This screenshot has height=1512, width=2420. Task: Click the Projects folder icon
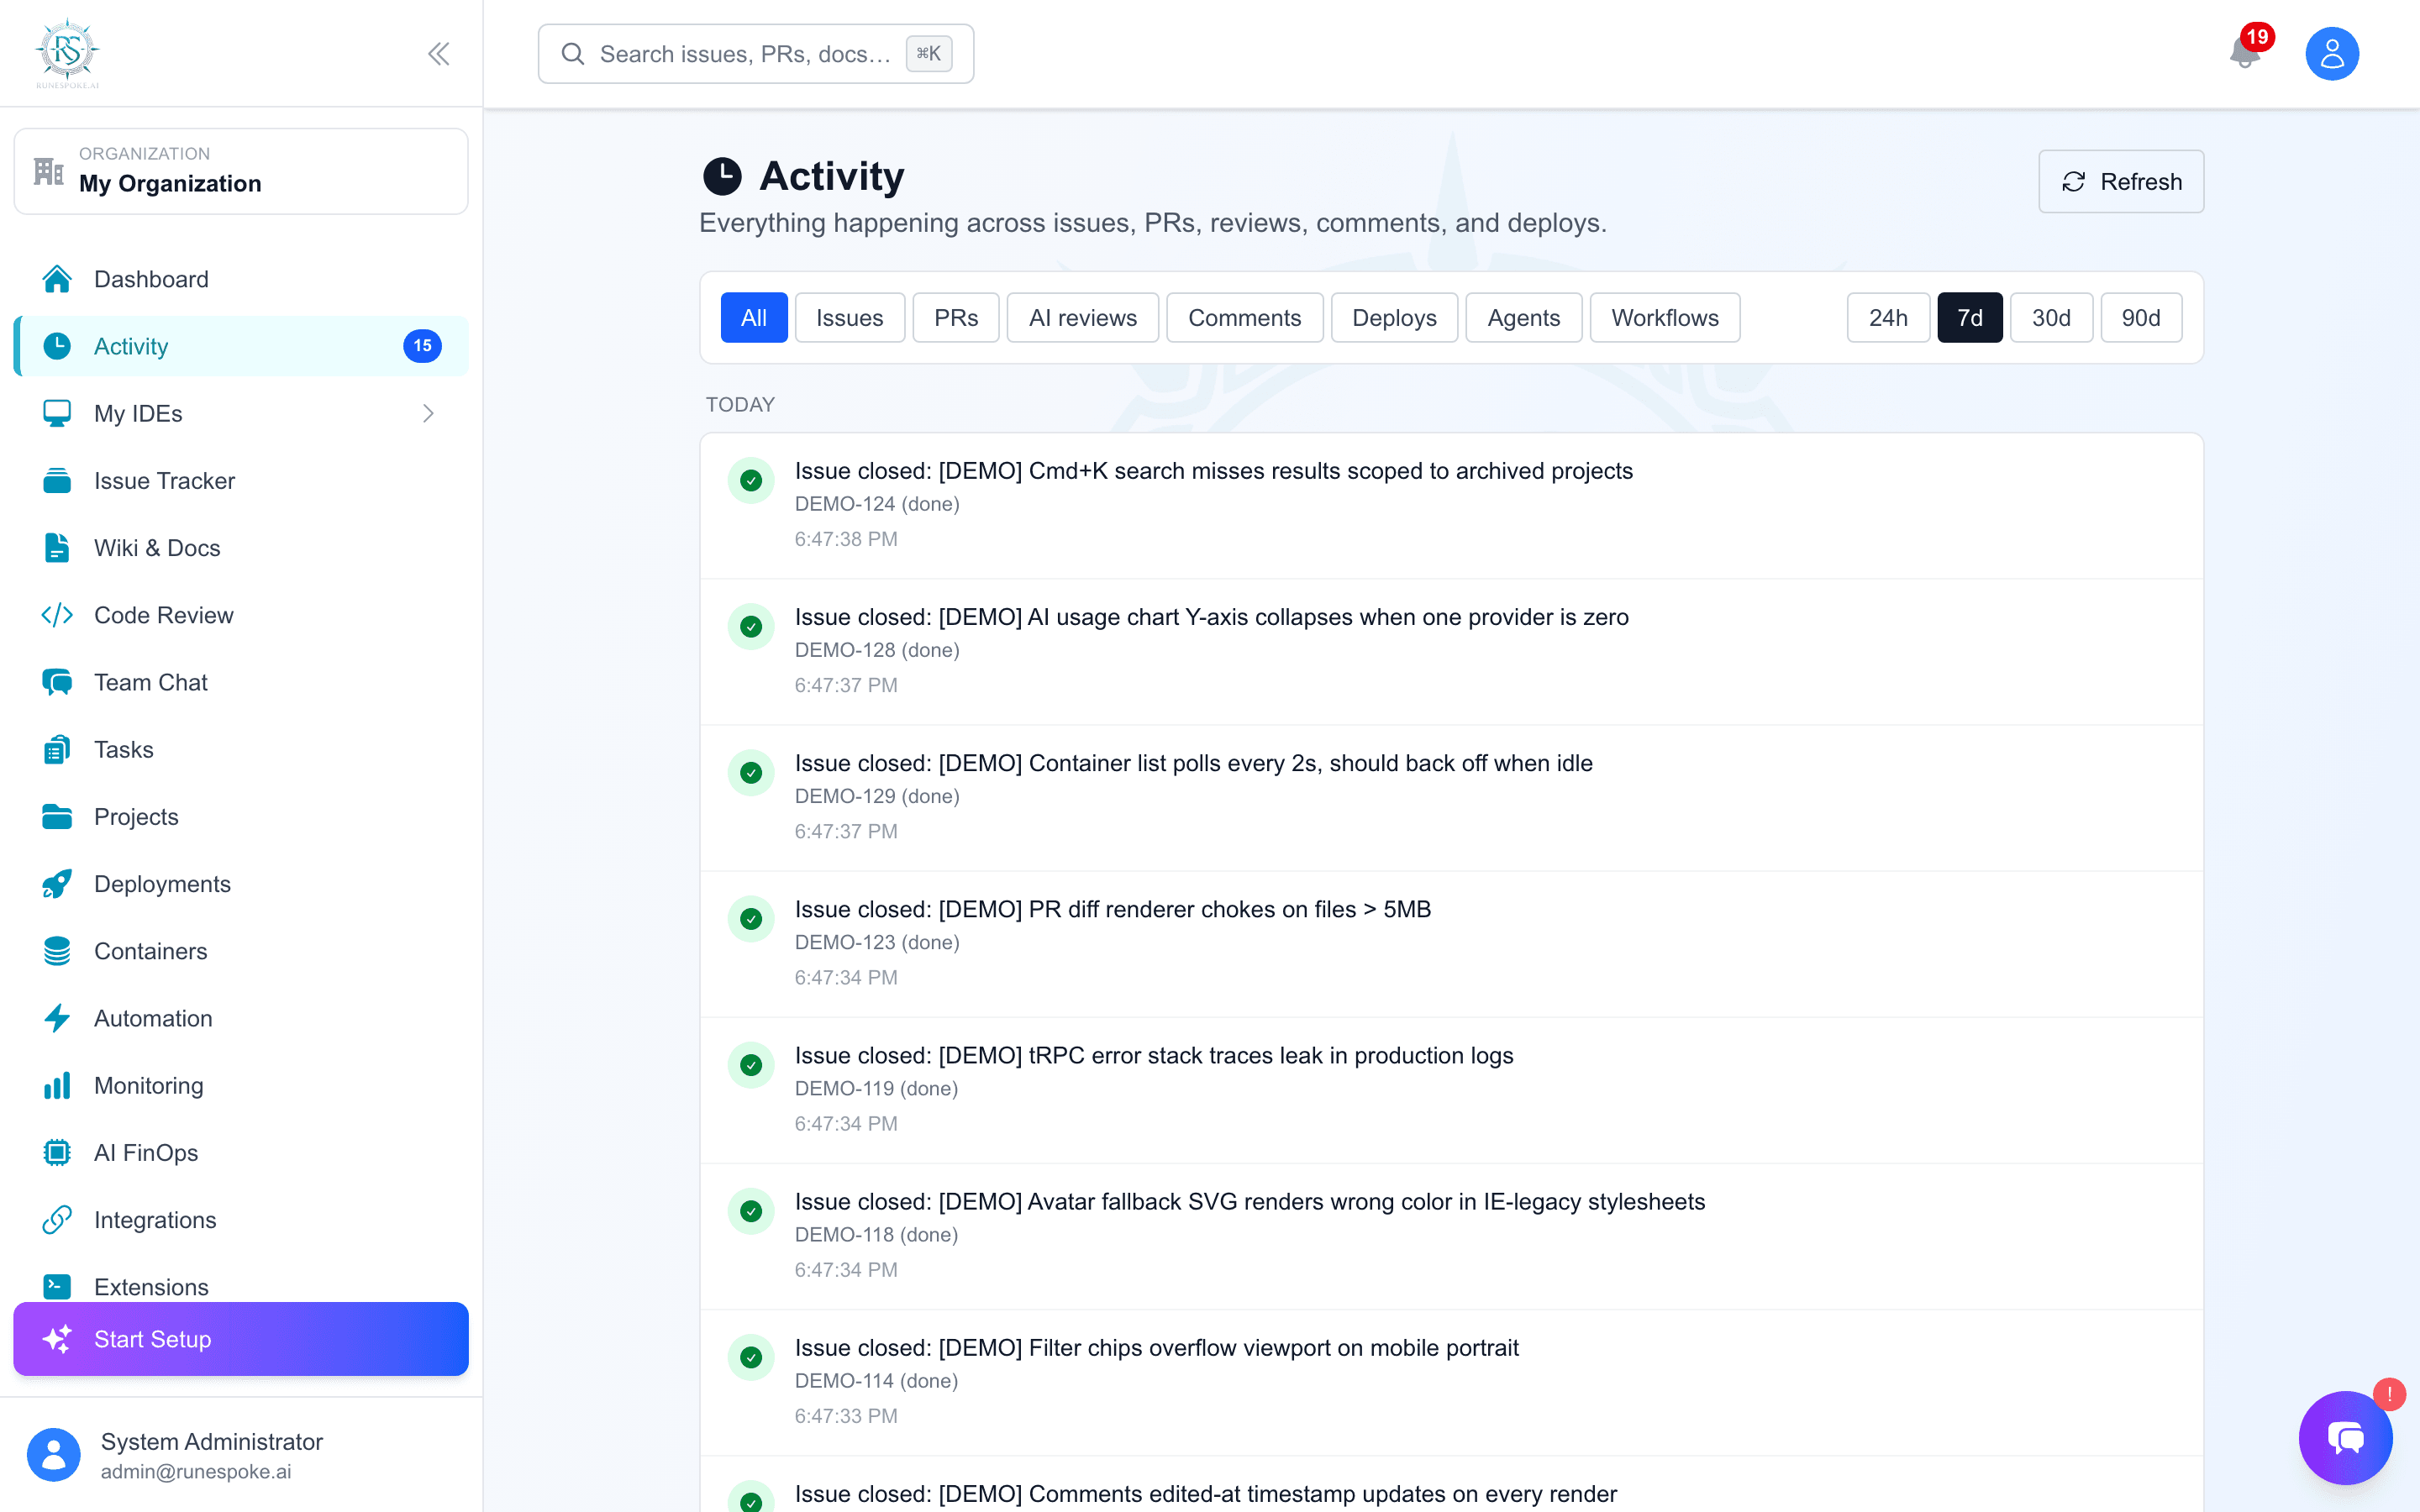(57, 817)
